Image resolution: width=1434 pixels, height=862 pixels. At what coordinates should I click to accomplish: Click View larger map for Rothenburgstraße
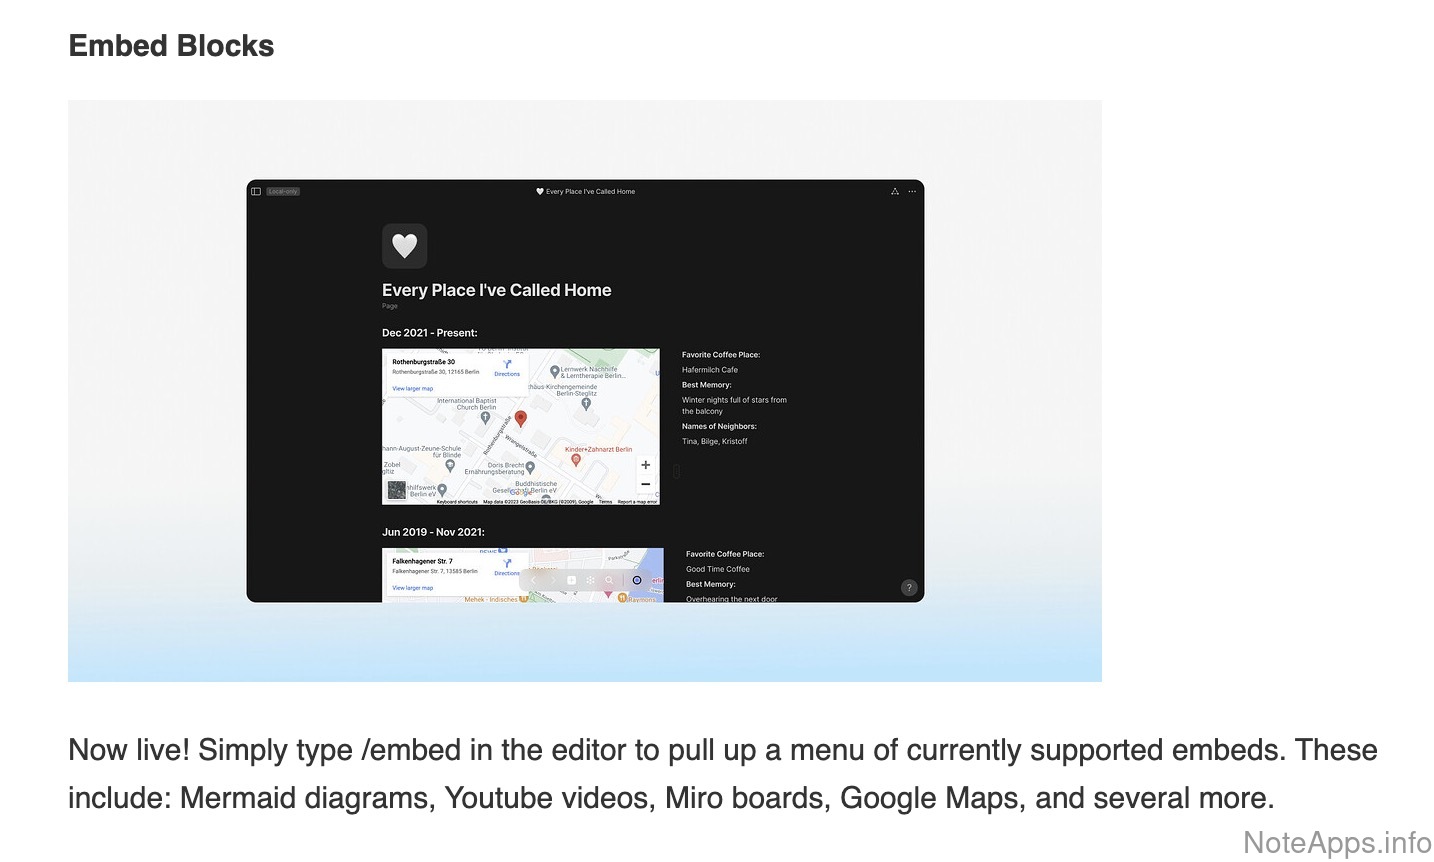[412, 388]
